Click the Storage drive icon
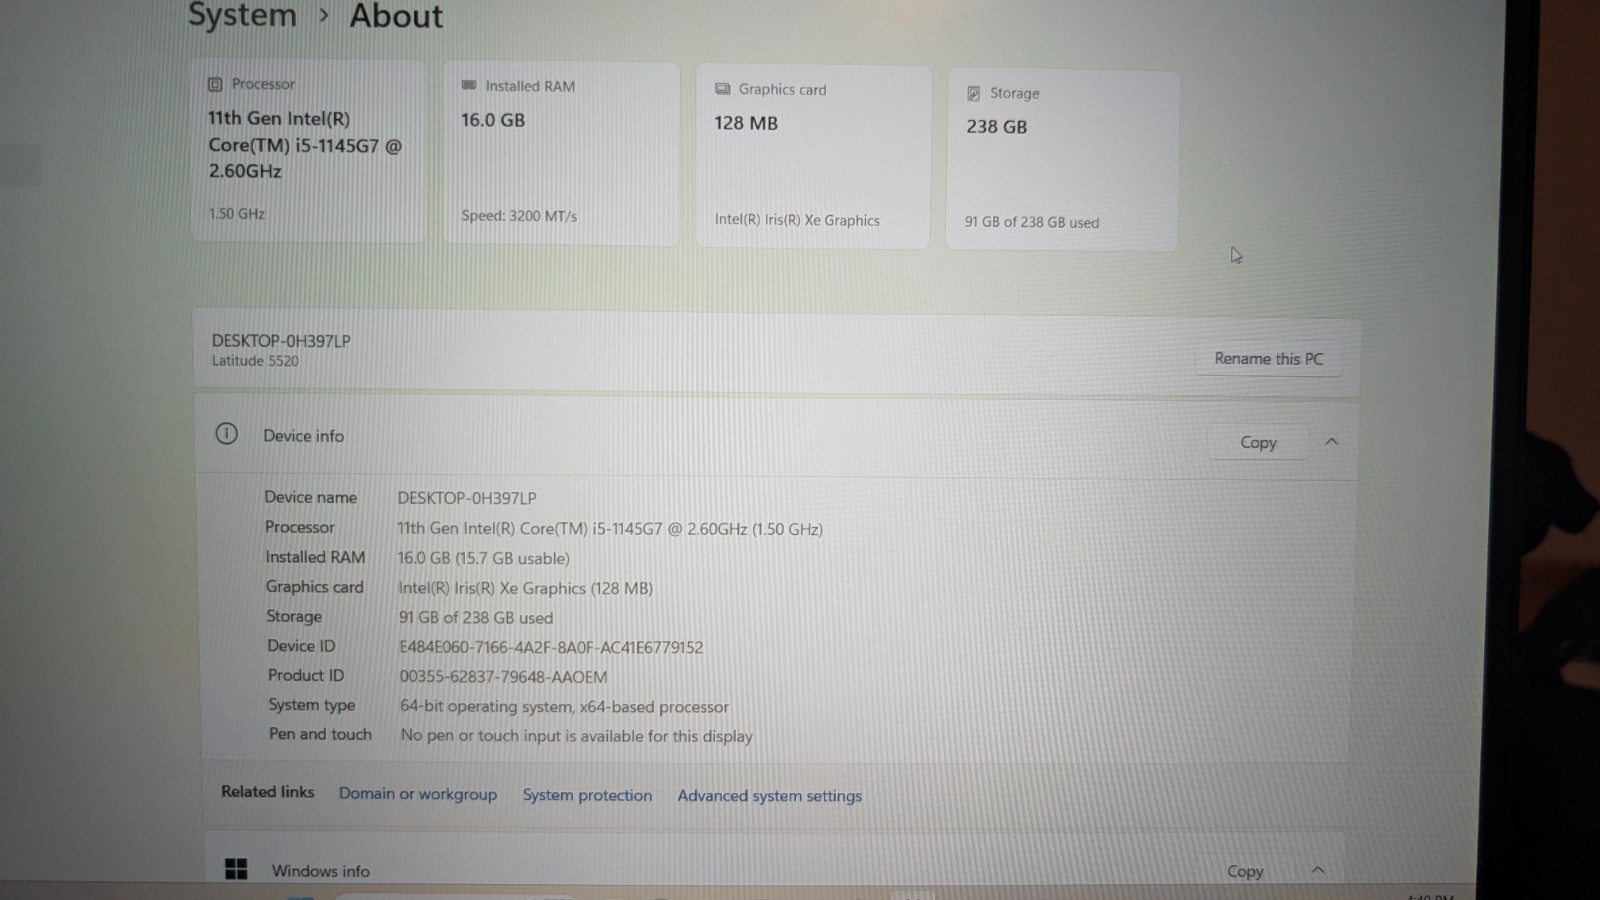The width and height of the screenshot is (1600, 900). coord(973,93)
